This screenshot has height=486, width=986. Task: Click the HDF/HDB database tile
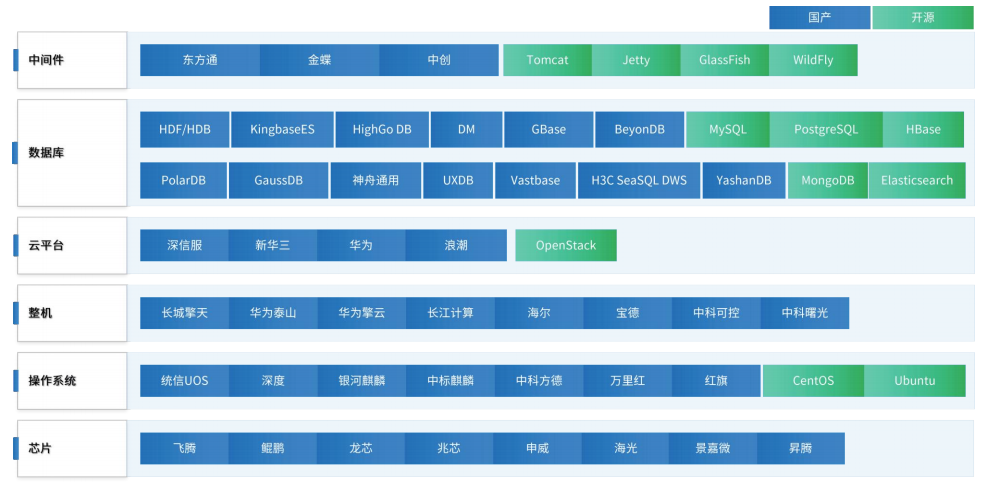tap(185, 130)
